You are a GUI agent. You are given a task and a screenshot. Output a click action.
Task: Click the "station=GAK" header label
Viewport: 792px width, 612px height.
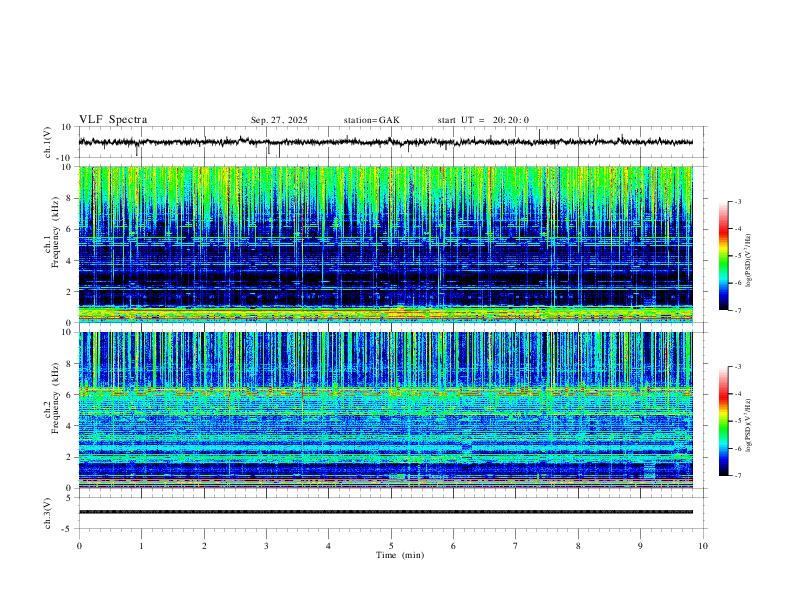coord(371,120)
